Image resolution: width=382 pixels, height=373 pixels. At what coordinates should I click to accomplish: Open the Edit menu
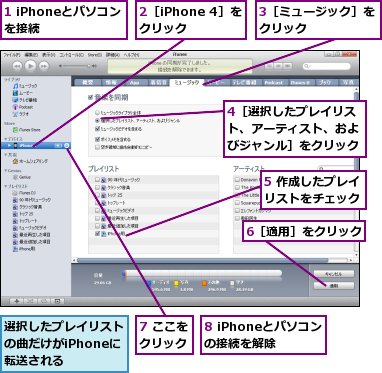[31, 55]
